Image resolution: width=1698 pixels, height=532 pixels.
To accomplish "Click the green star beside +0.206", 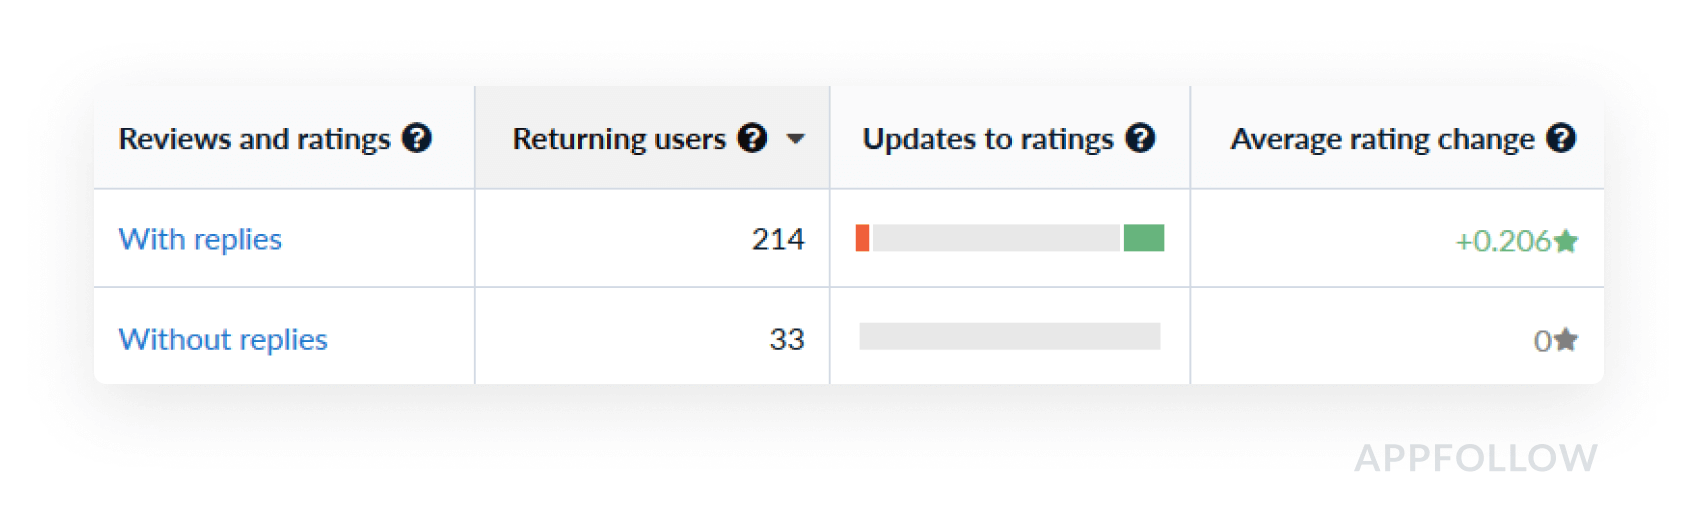I will 1567,241.
